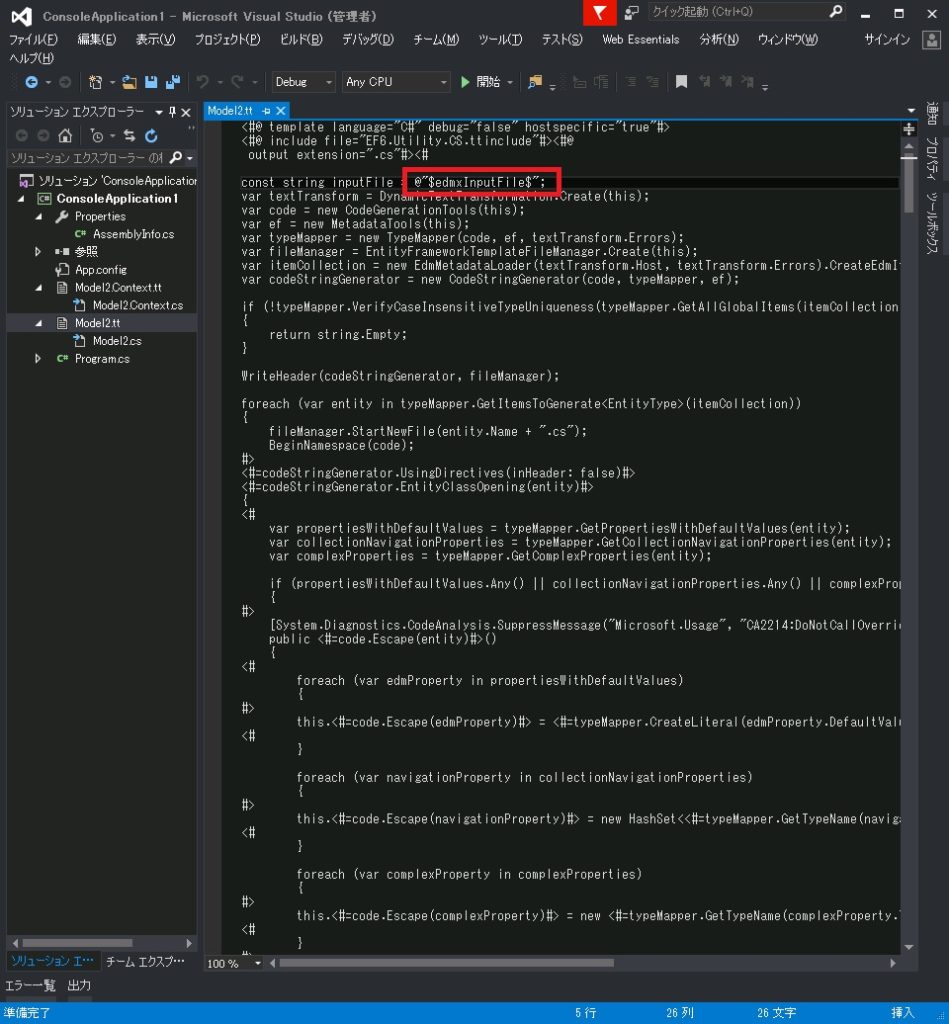Click the Home icon in Solution Explorer

point(65,136)
